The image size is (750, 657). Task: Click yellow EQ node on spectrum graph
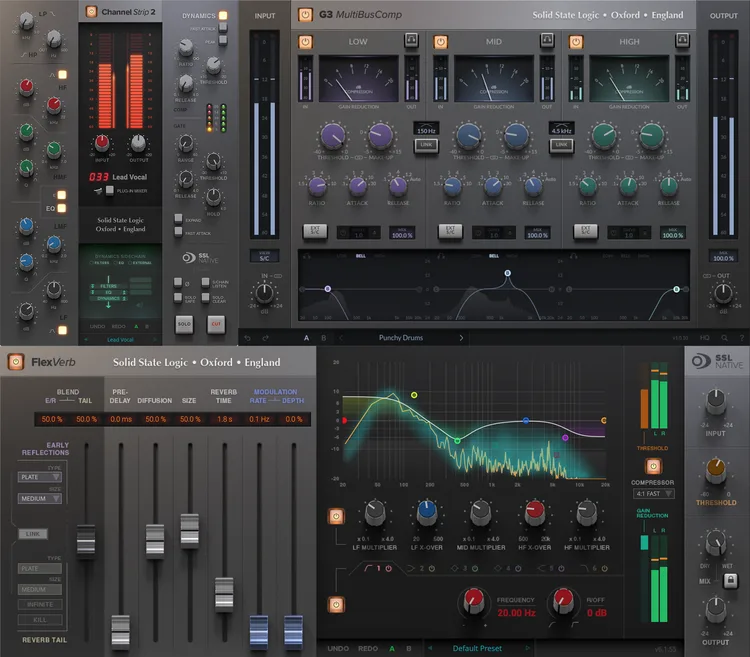(414, 395)
